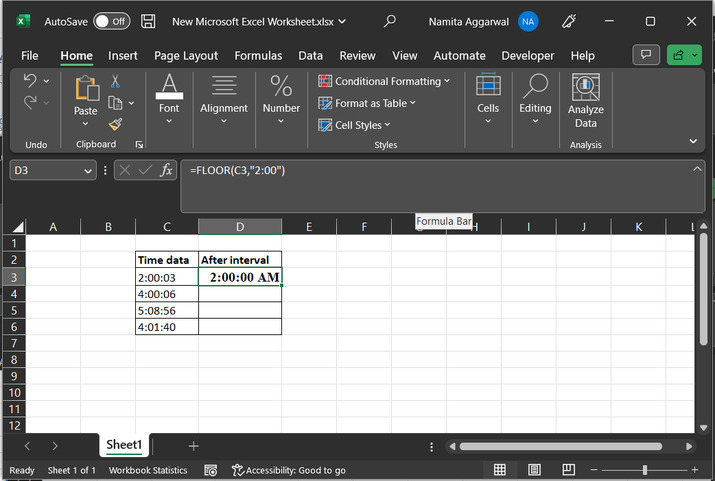
Task: Open Analyze Data tool
Action: click(585, 102)
